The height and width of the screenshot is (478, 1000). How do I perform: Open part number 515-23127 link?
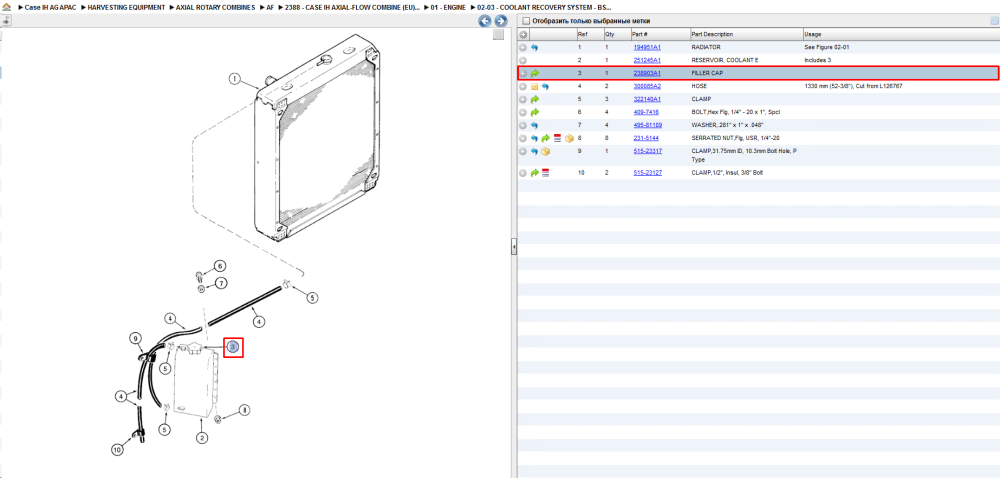[x=647, y=173]
